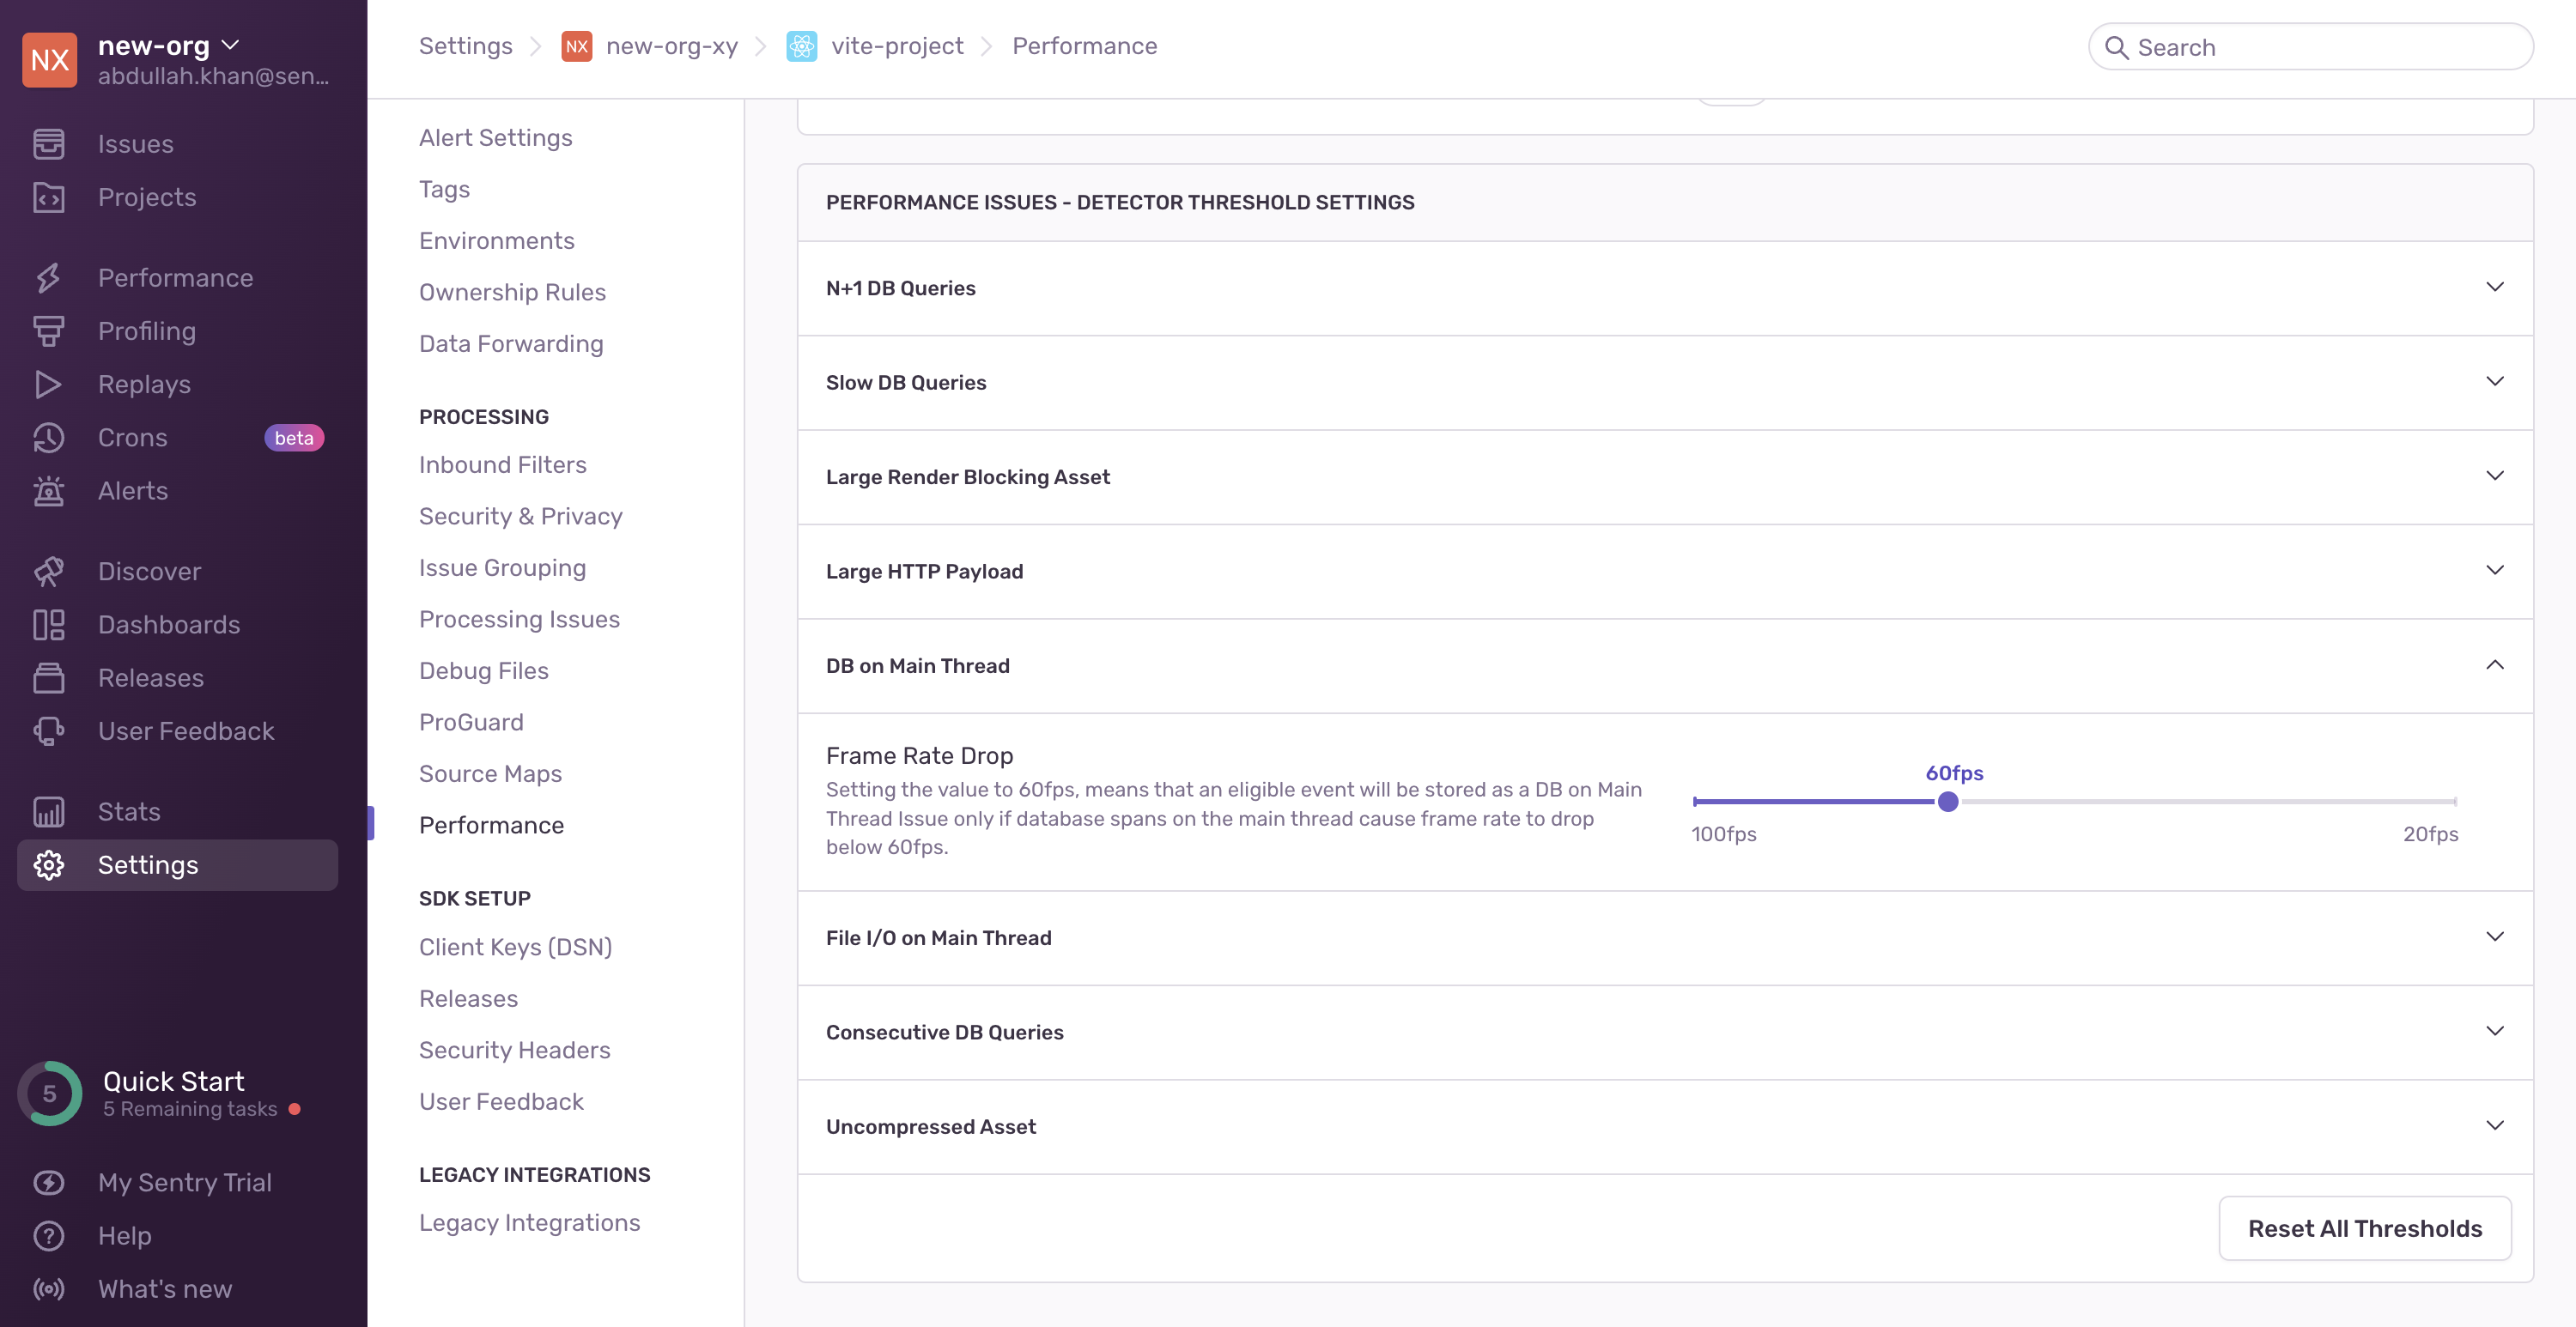Viewport: 2576px width, 1327px height.
Task: Go to vite-project breadcrumb link
Action: [x=896, y=46]
